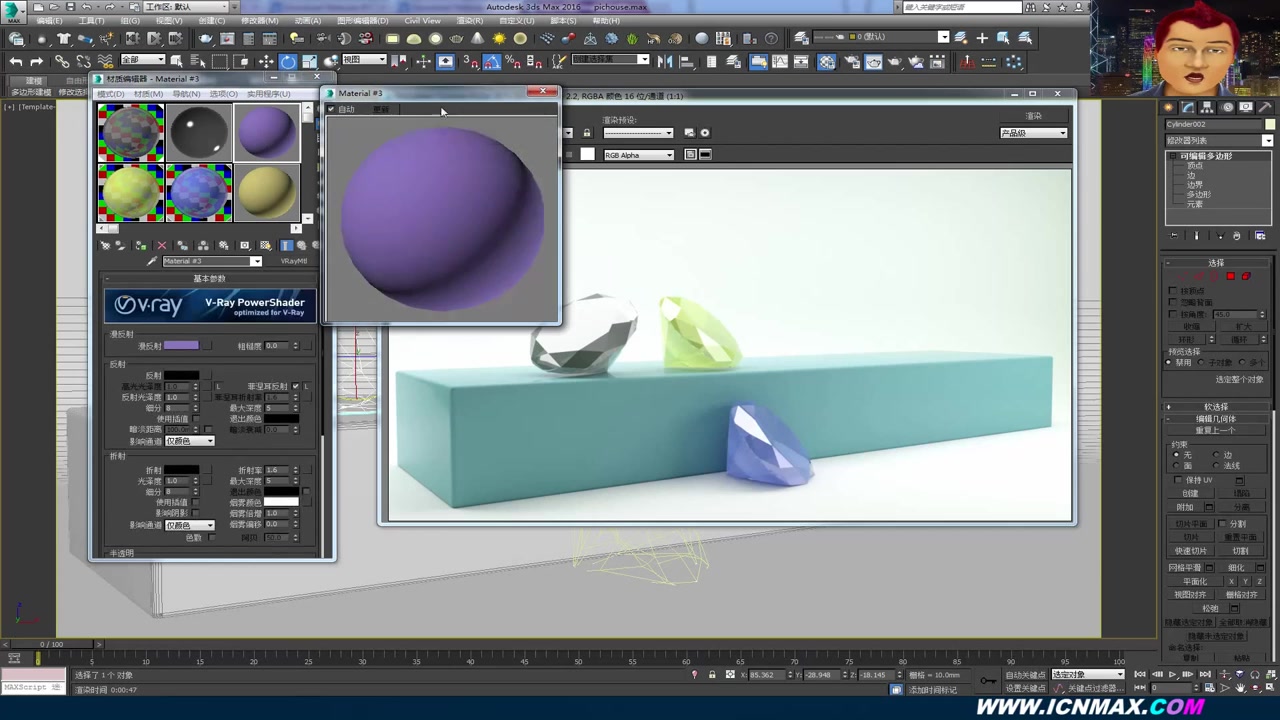
Task: Select red Polygon sub-object level icon
Action: [1231, 276]
